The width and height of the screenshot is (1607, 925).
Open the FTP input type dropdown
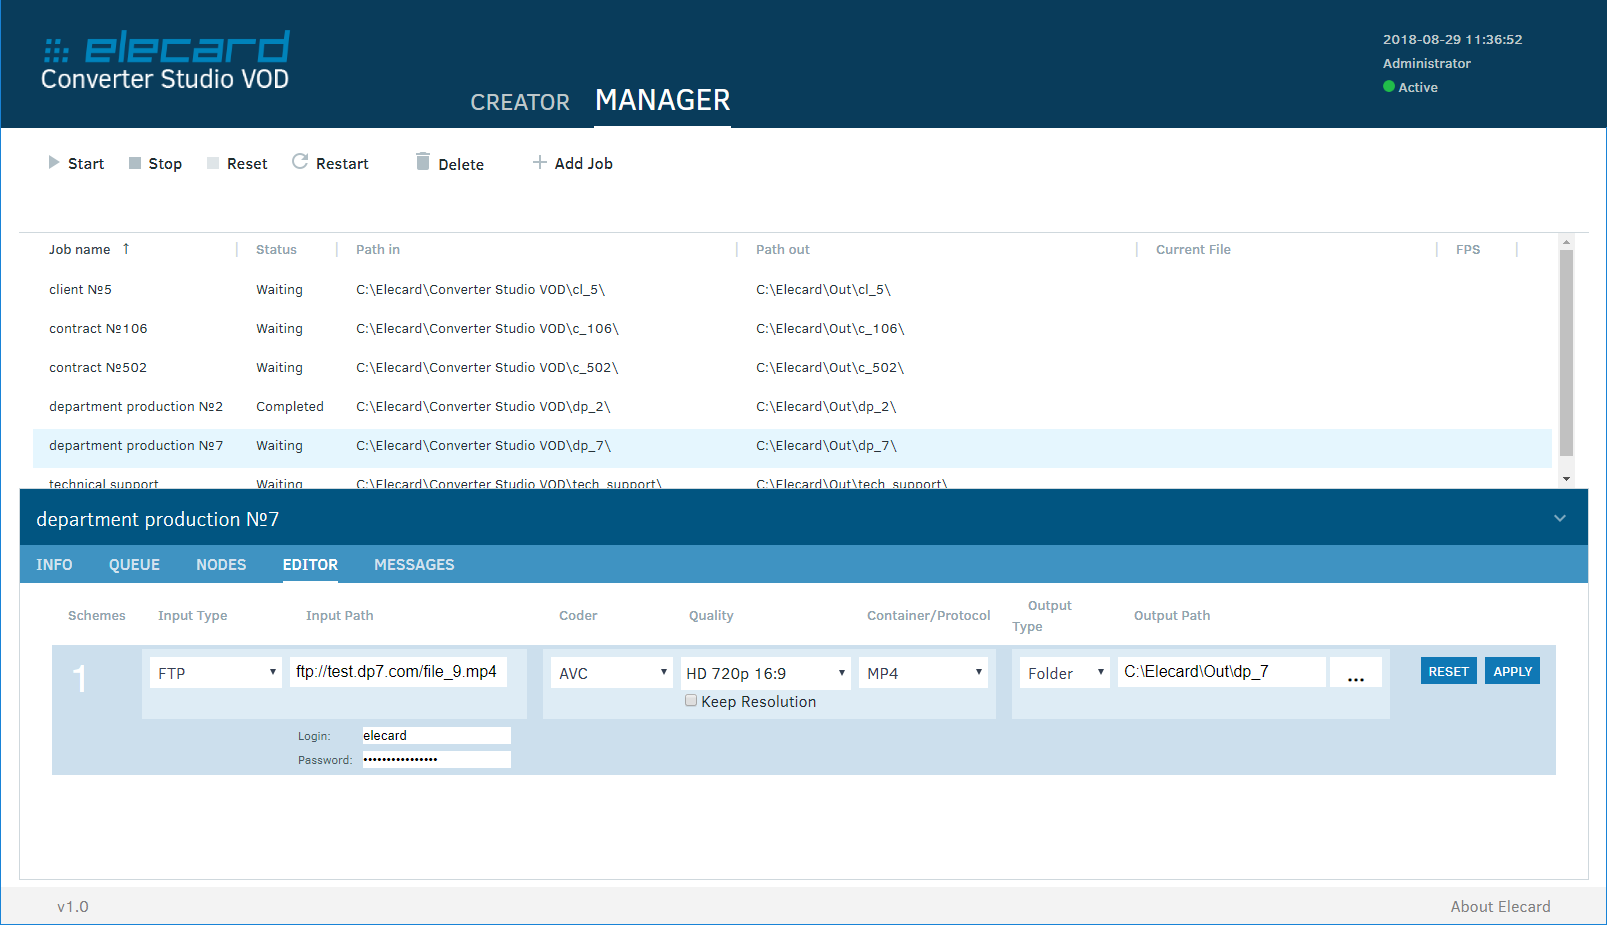pyautogui.click(x=215, y=673)
